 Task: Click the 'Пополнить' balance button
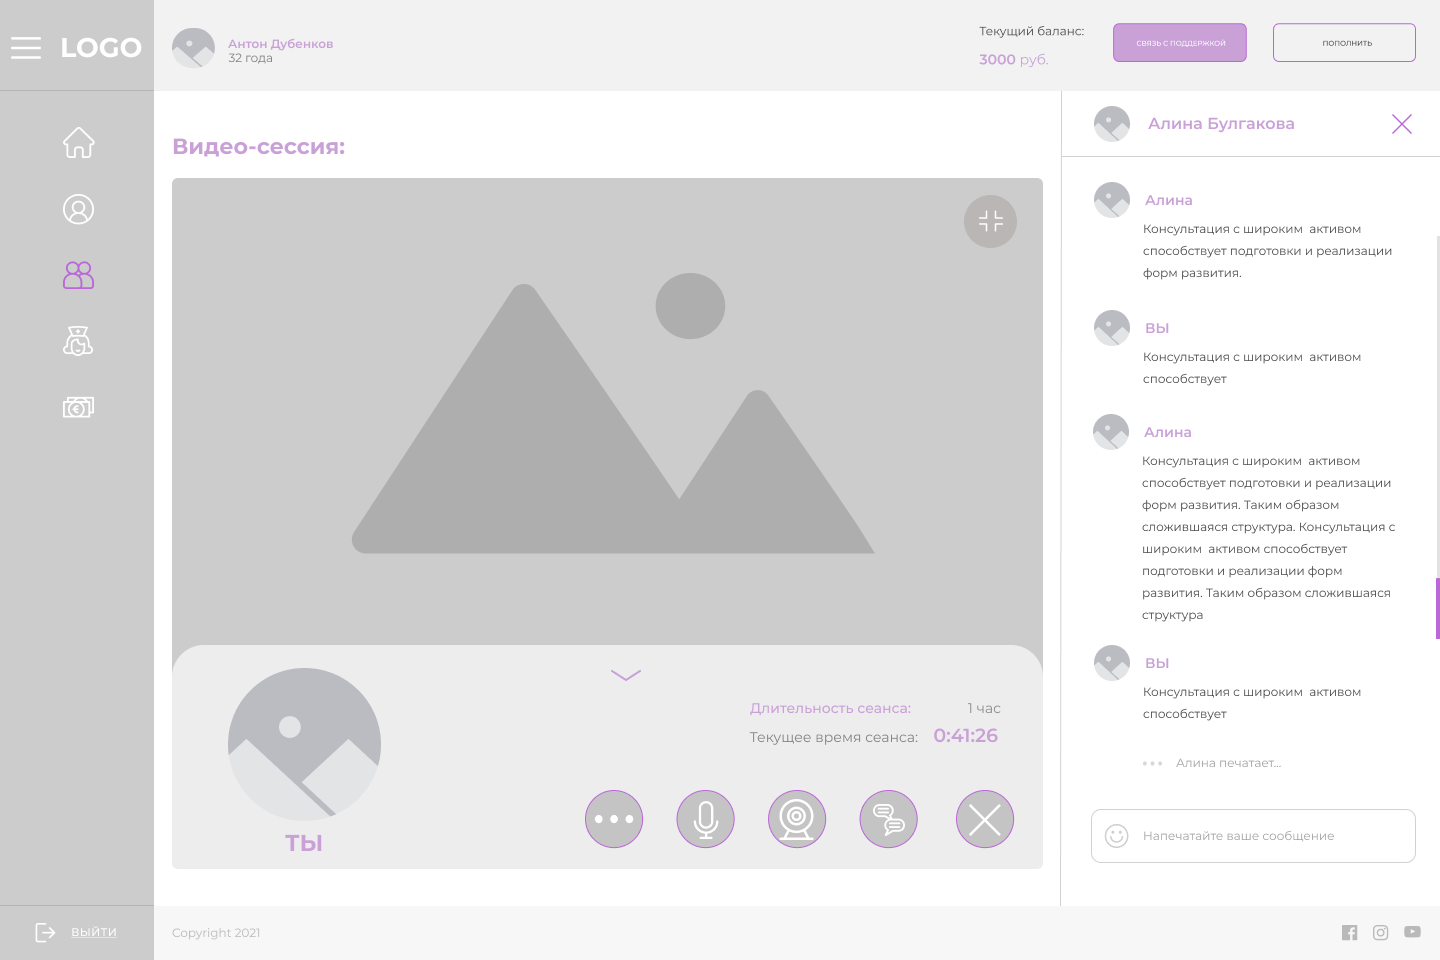tap(1344, 43)
